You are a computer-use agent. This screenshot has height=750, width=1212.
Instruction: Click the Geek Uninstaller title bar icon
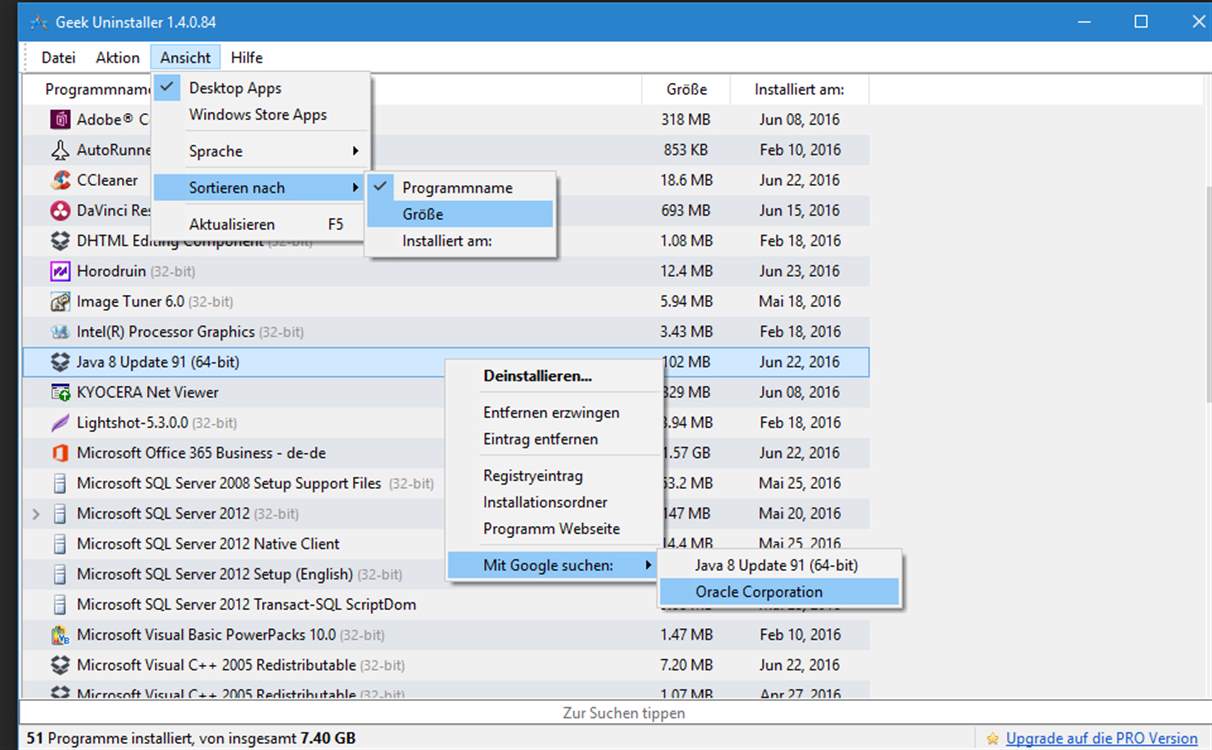tap(39, 22)
